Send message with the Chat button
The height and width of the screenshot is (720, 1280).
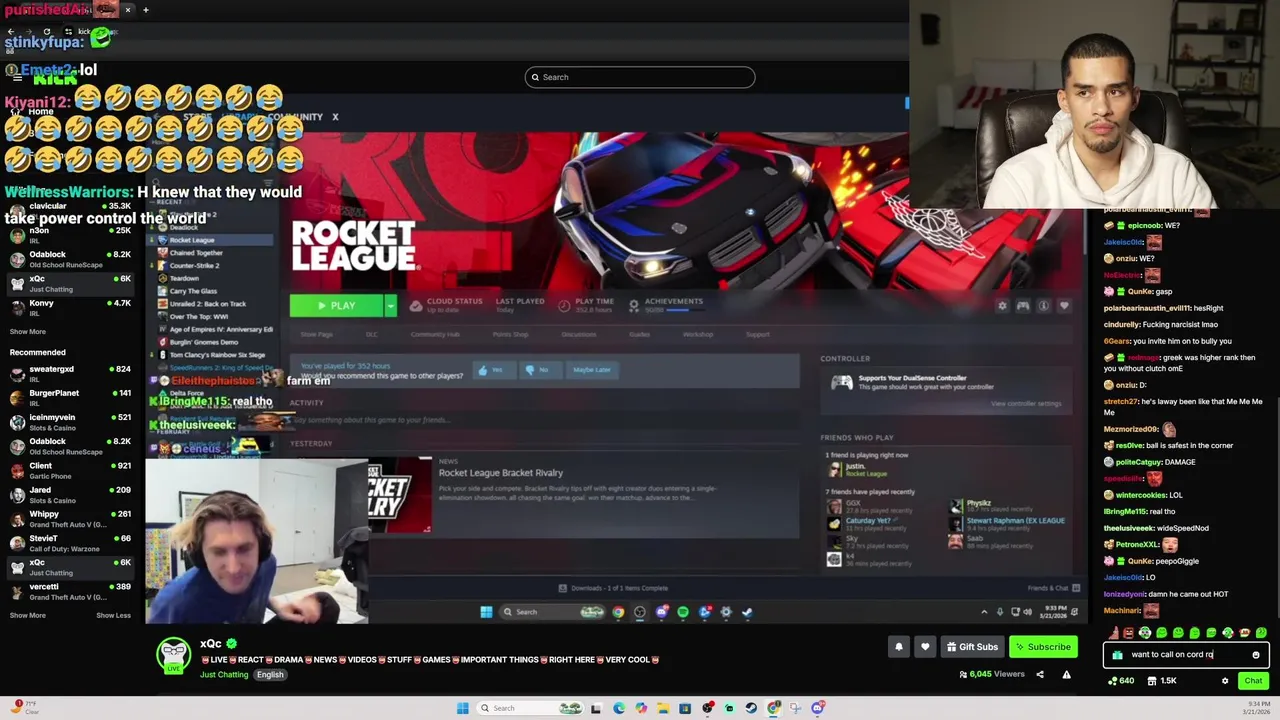pos(1253,681)
